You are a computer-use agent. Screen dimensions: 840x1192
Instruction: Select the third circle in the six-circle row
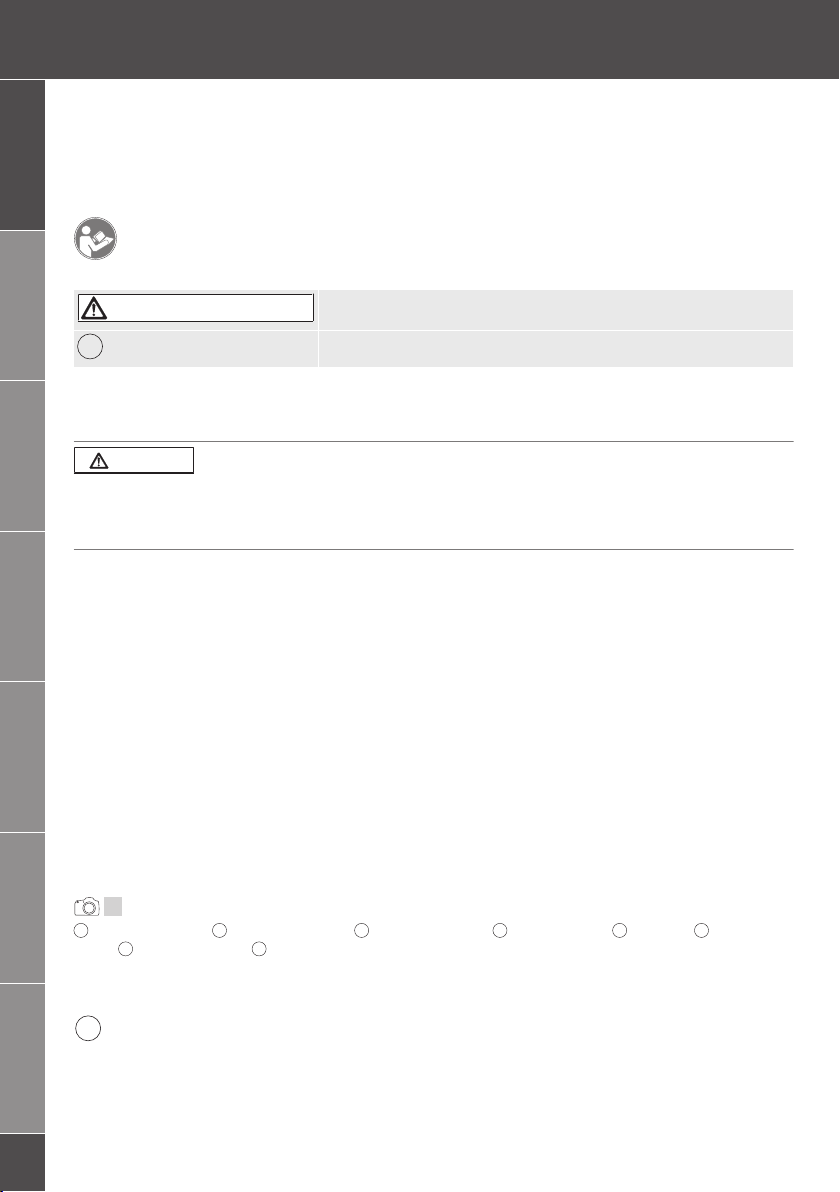point(361,930)
